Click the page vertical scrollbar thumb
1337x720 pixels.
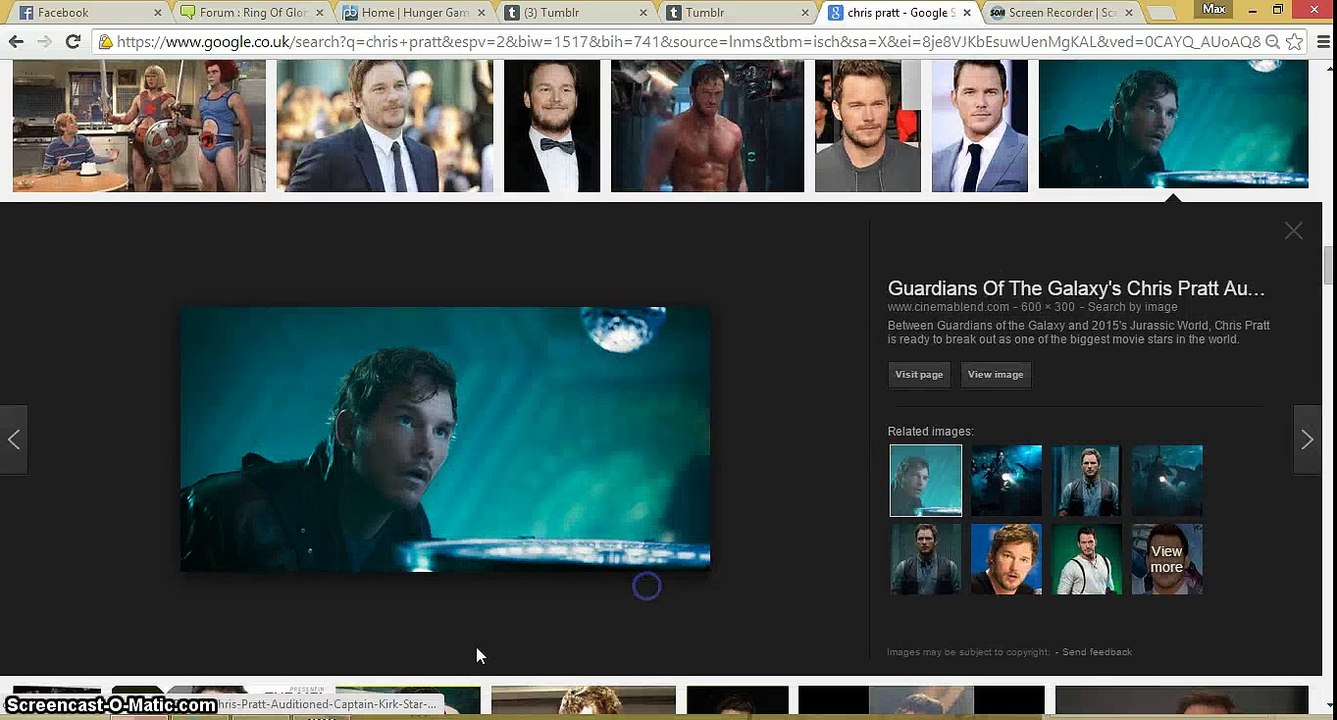(x=1329, y=267)
